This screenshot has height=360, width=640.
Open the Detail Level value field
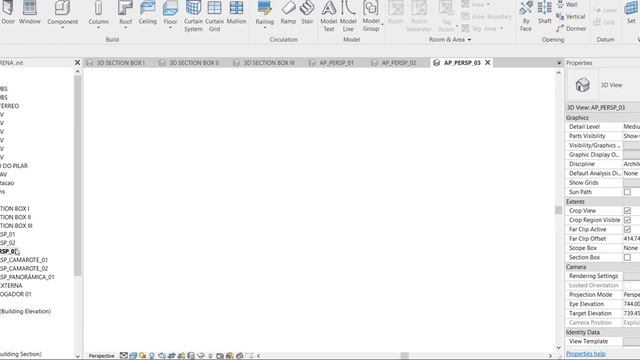point(631,127)
